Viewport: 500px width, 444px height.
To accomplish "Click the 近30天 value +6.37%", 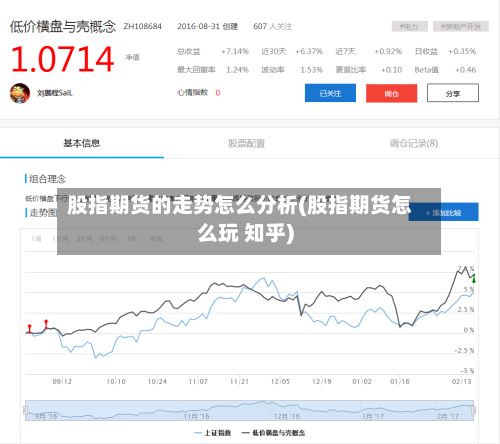I will coord(309,51).
